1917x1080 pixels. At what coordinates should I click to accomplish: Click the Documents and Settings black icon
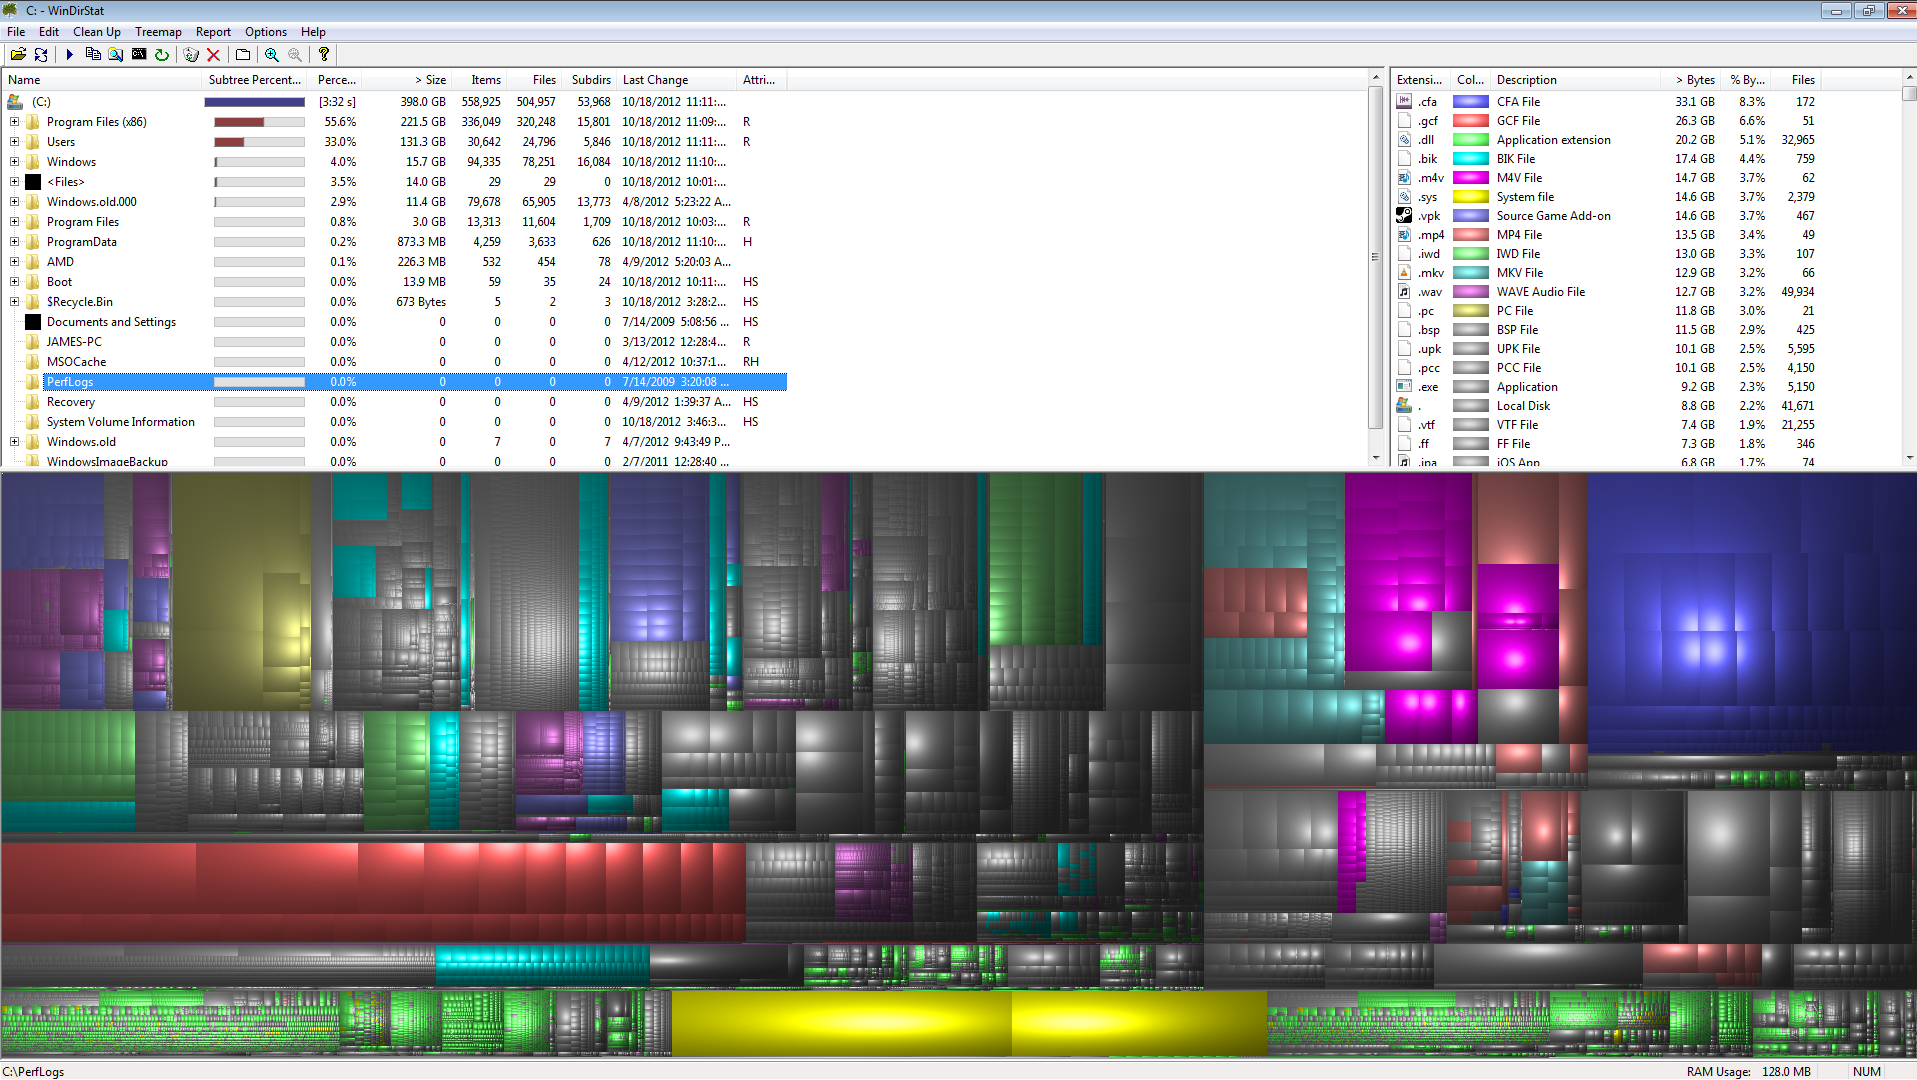pos(33,322)
